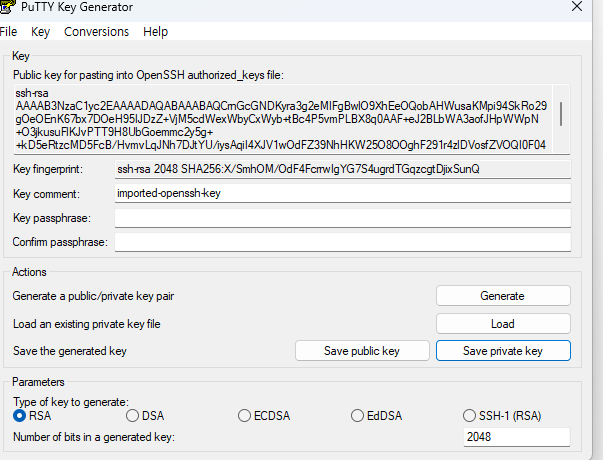Click the 'ssh-rsa' first line of key
Viewport: 603px width, 460px height.
pyautogui.click(x=32, y=93)
